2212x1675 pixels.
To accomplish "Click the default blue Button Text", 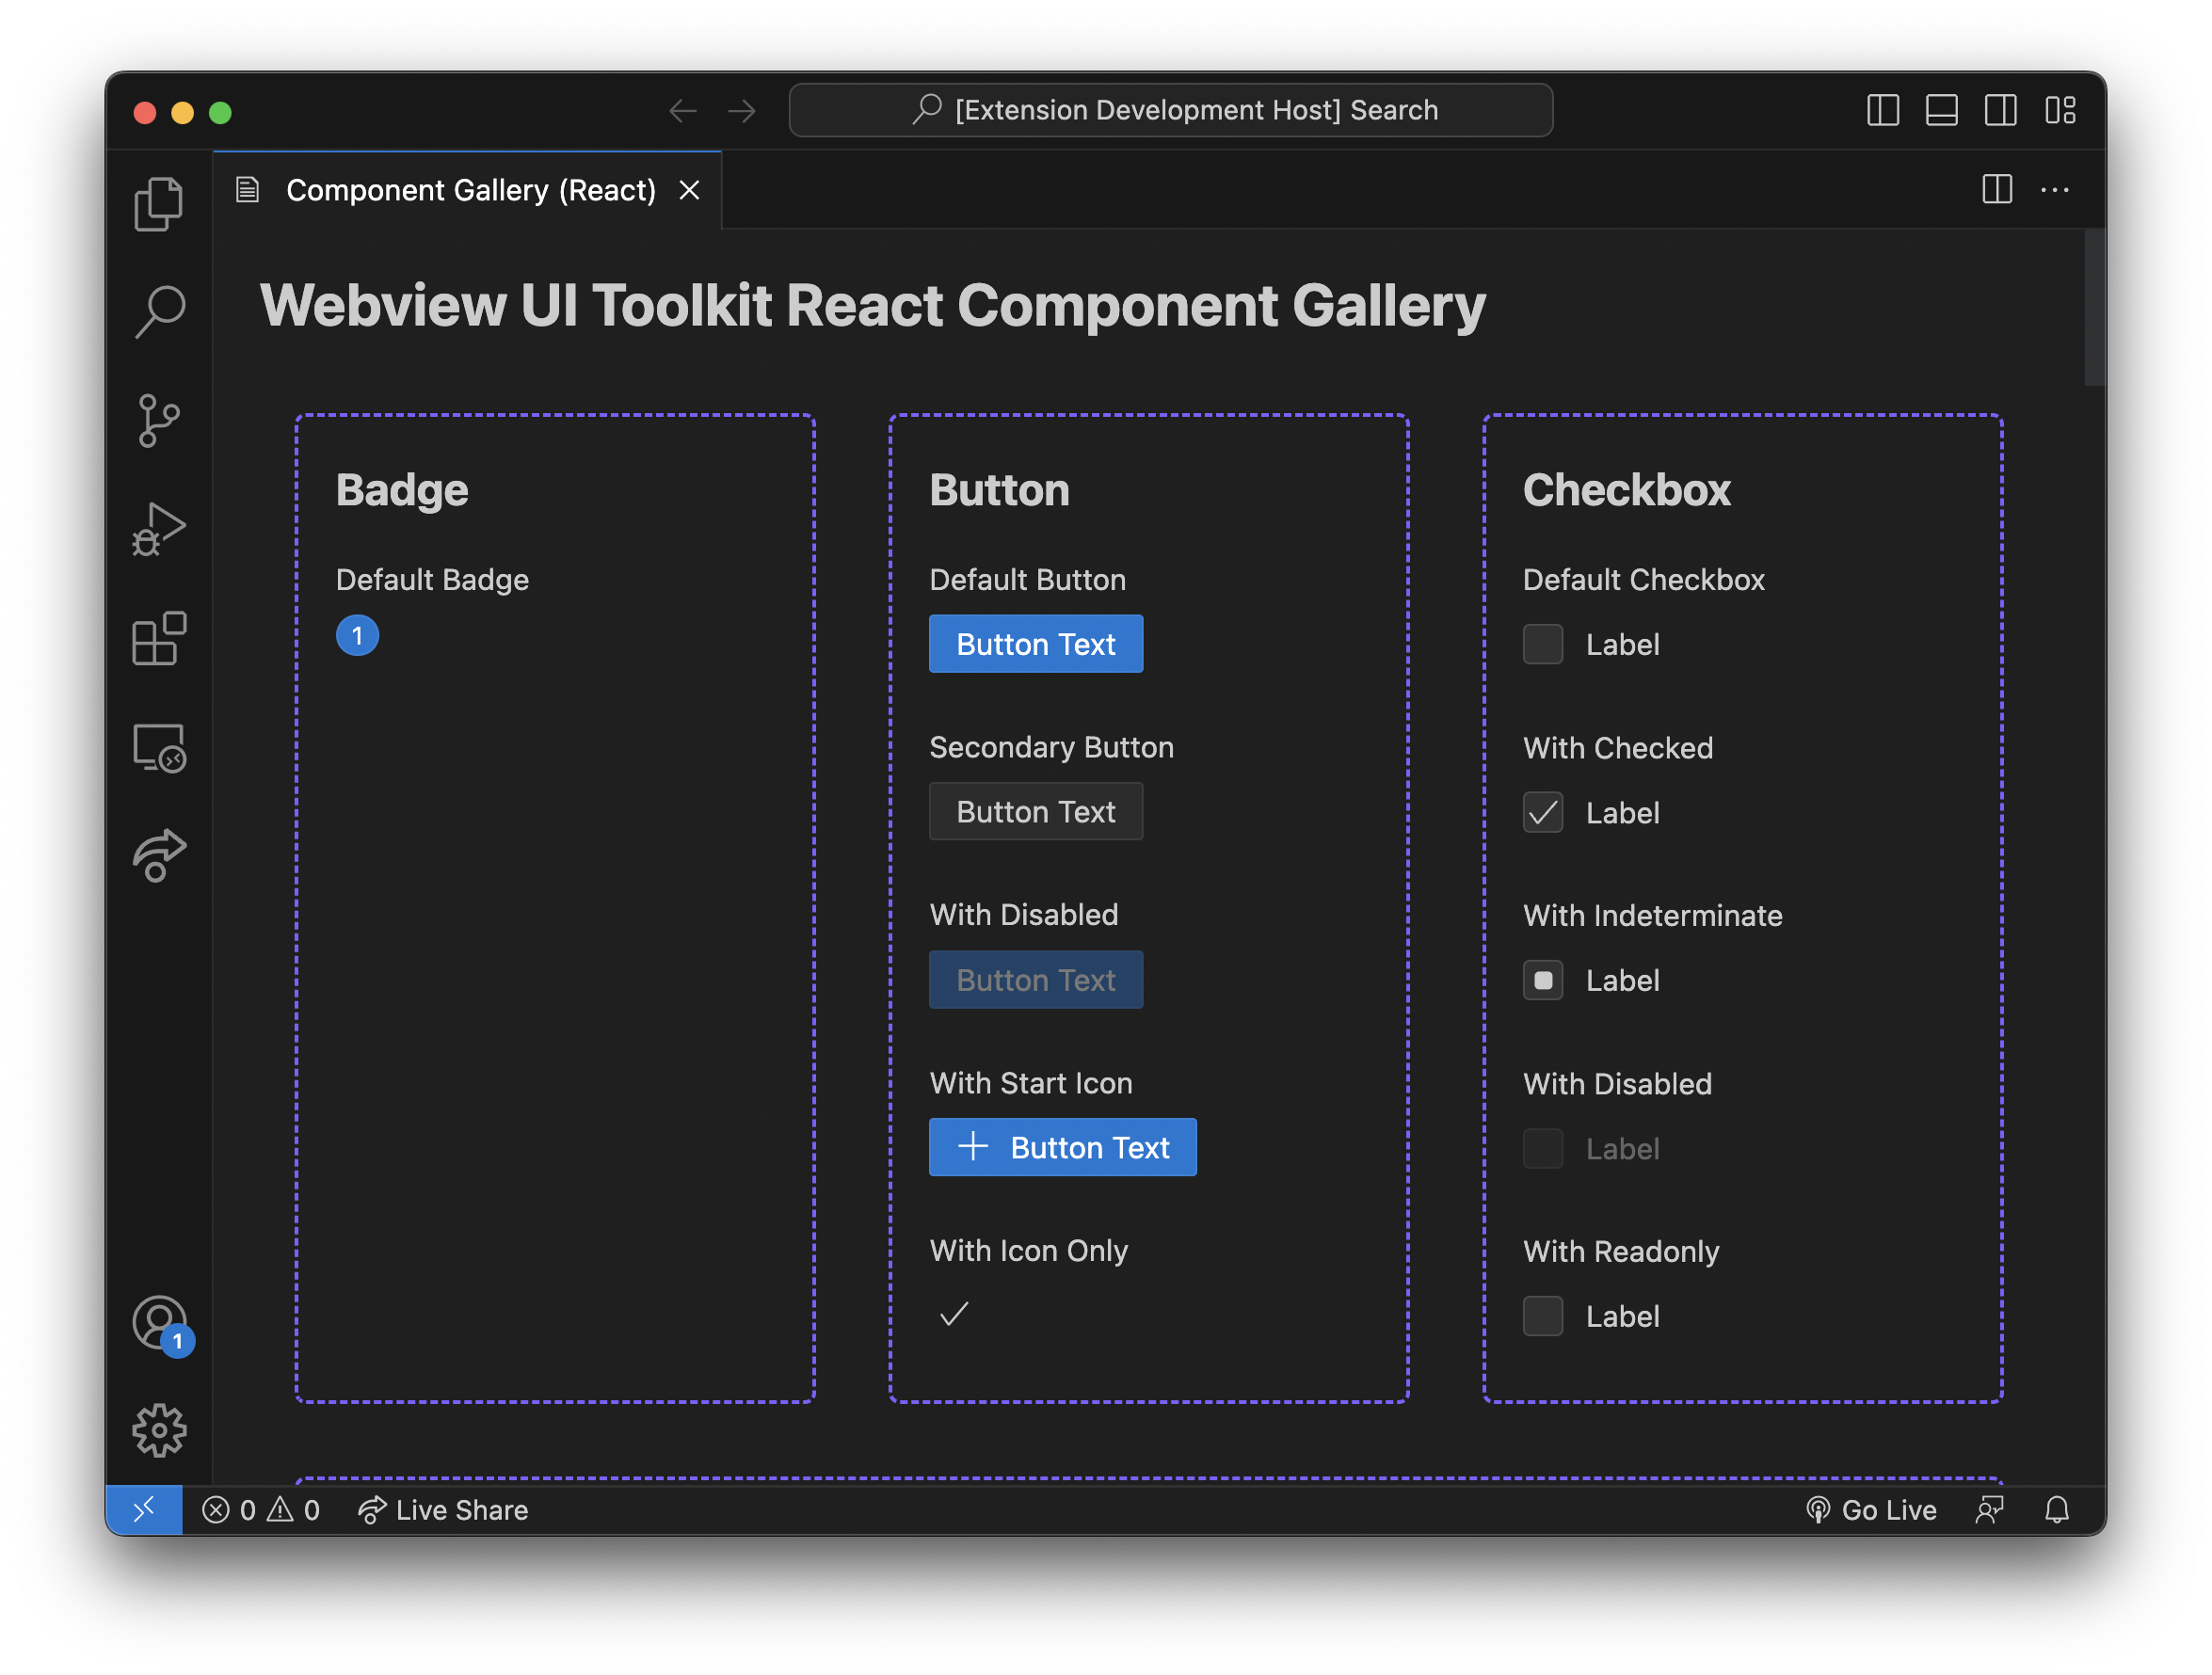I will tap(1036, 642).
